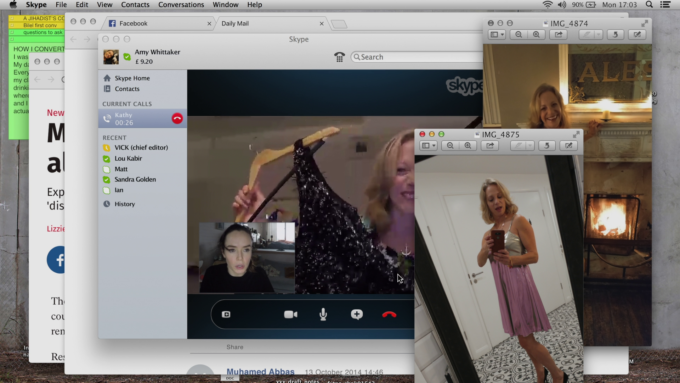Mute the microphone in call controls

pos(323,314)
